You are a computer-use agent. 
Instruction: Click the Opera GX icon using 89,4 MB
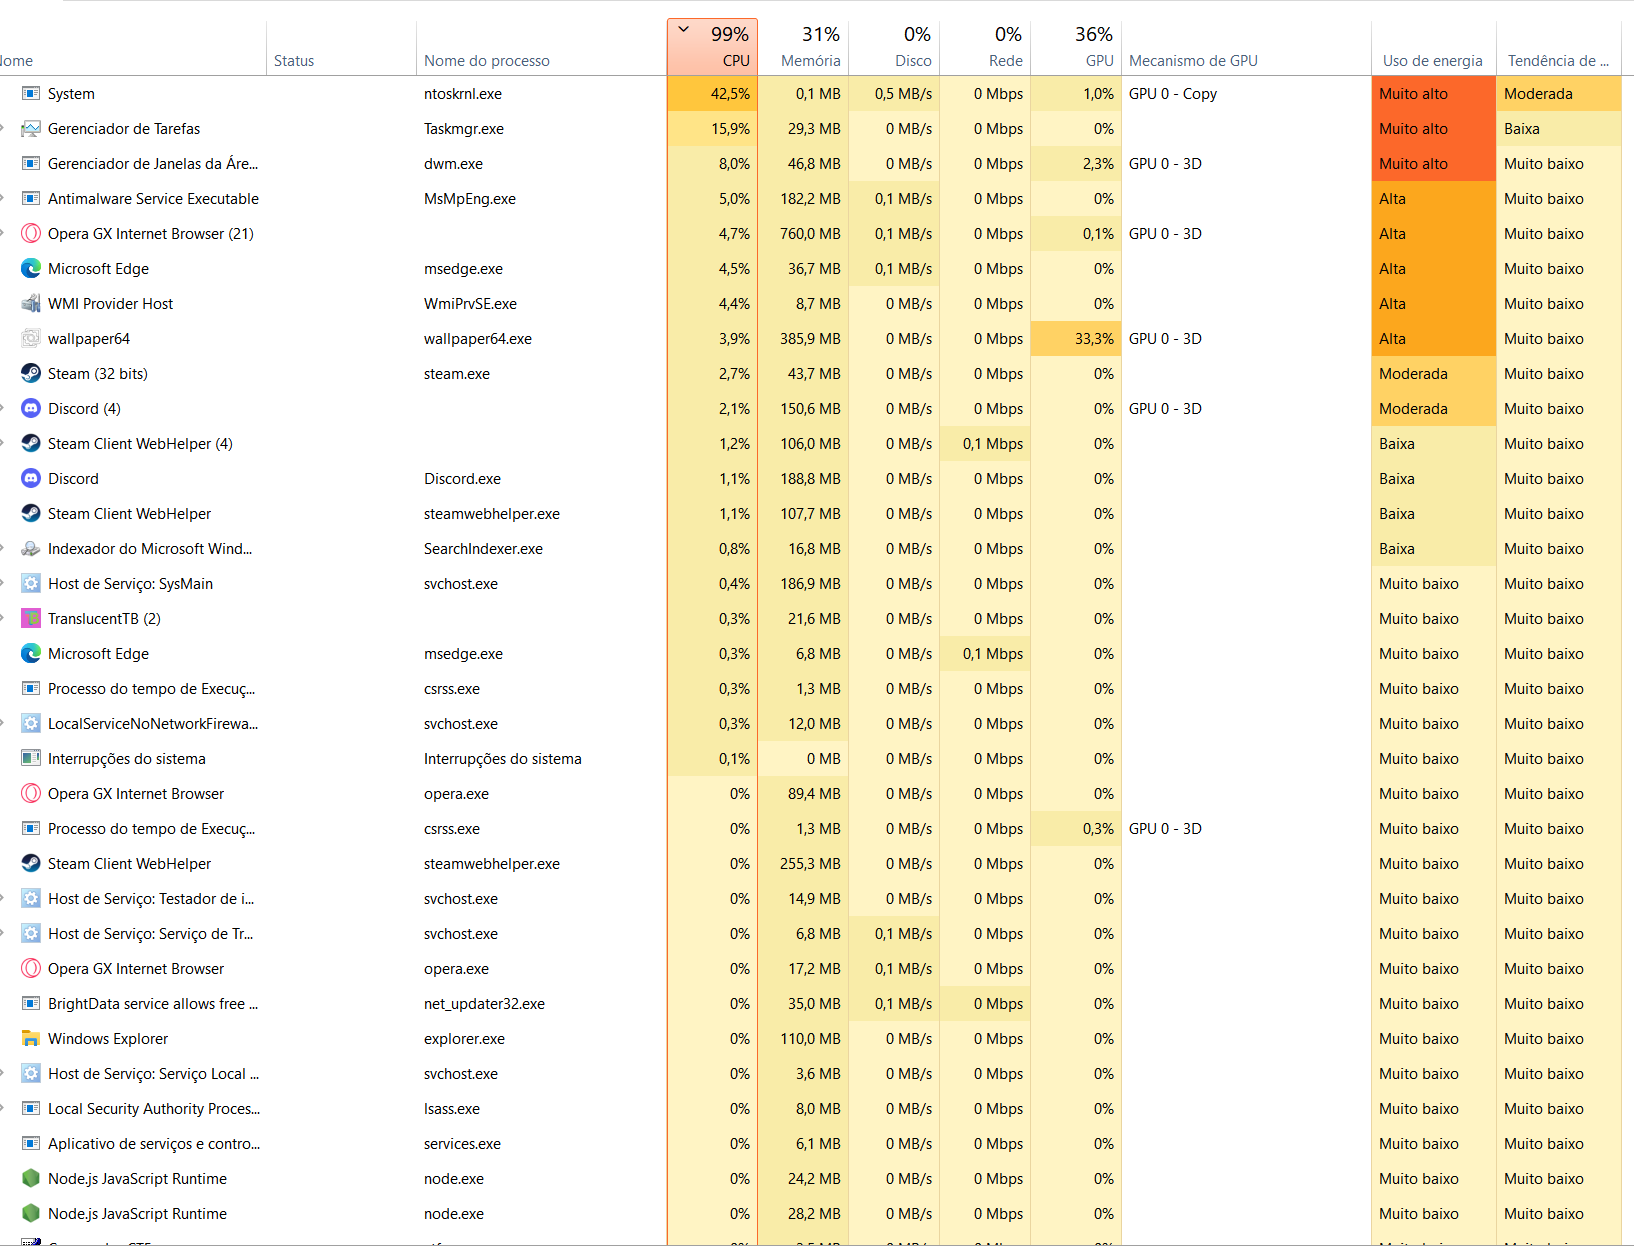click(31, 794)
